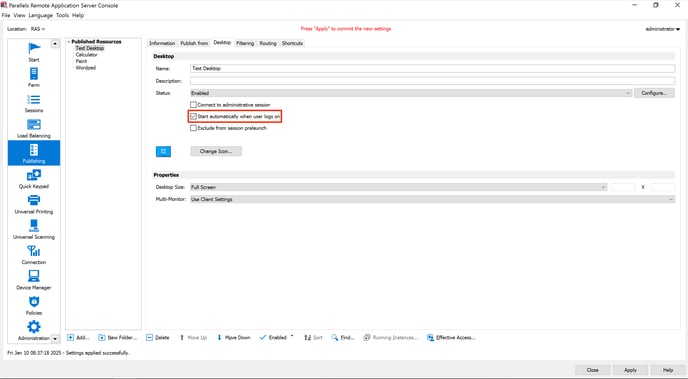Click the Name input field
The image size is (688, 379).
coord(432,68)
